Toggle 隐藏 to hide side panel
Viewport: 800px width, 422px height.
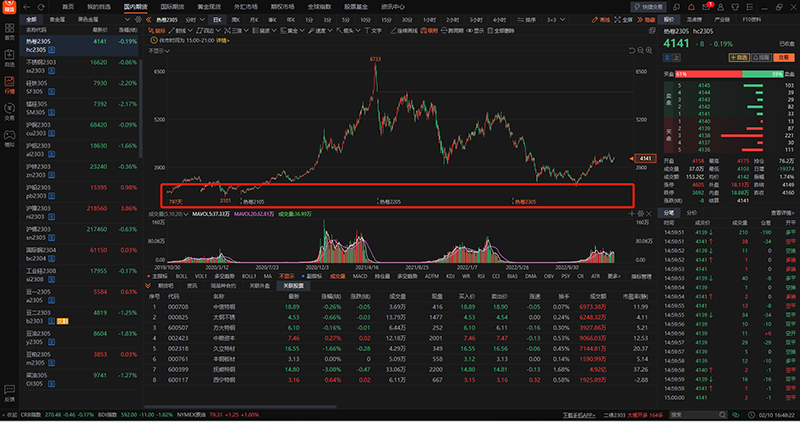[x=644, y=19]
